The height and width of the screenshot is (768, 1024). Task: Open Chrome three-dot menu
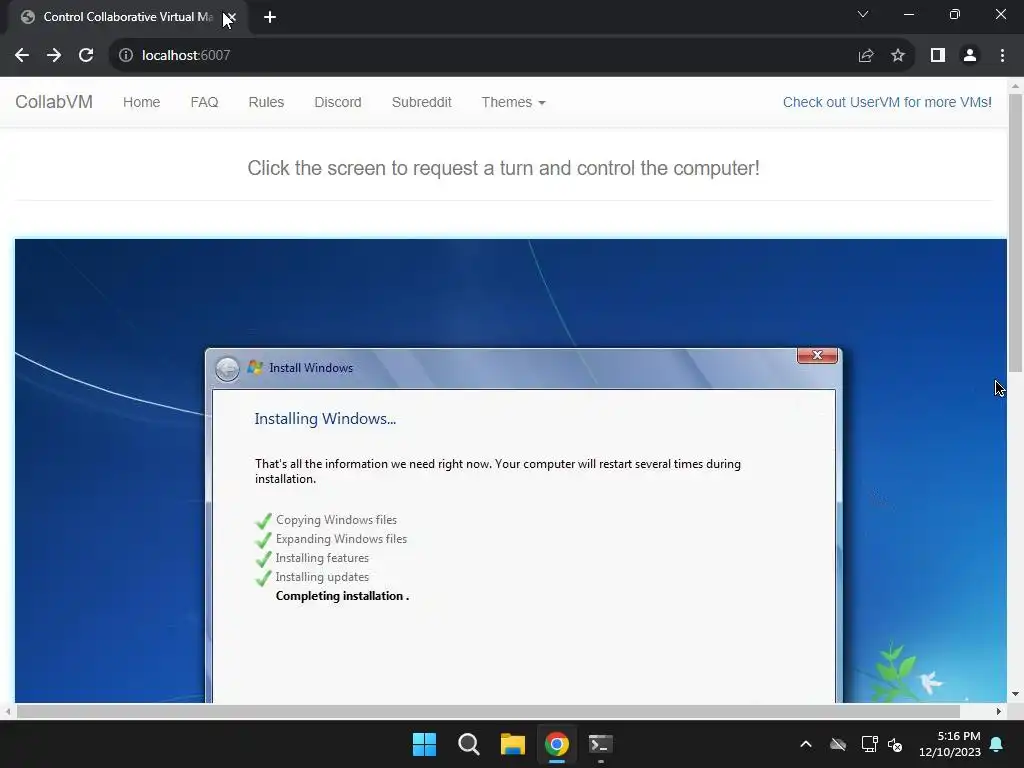click(x=1002, y=56)
